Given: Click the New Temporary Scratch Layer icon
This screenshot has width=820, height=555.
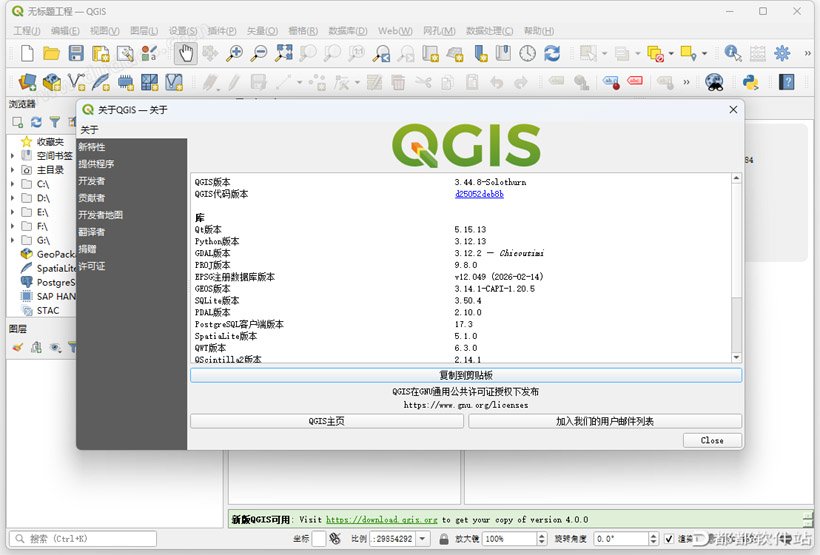Looking at the screenshot, I should click(x=126, y=82).
